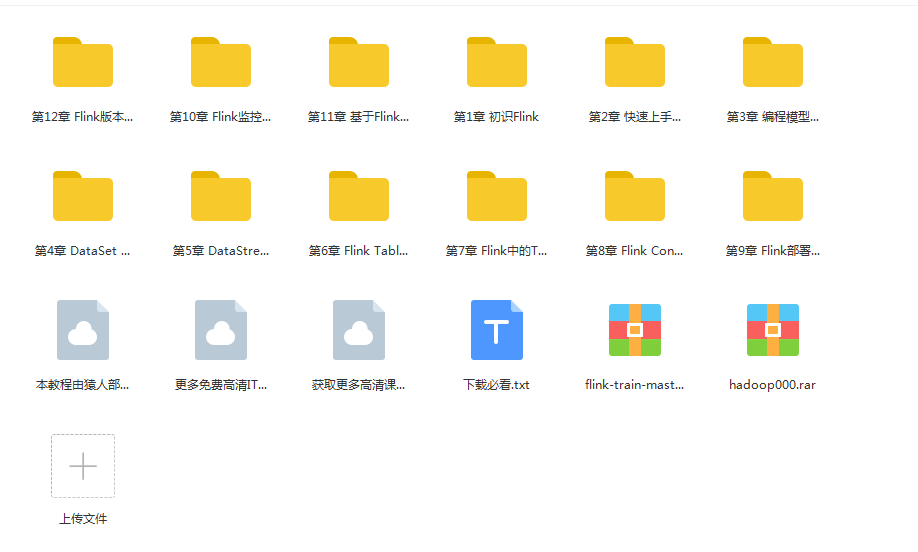Select the 第11章 基于Flink folder icon
The height and width of the screenshot is (552, 918).
pyautogui.click(x=359, y=63)
